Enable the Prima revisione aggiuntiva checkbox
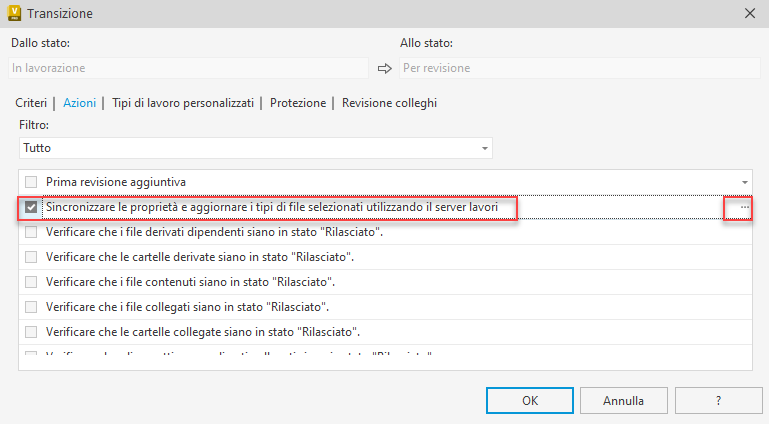Viewport: 769px width, 424px height. 31,182
